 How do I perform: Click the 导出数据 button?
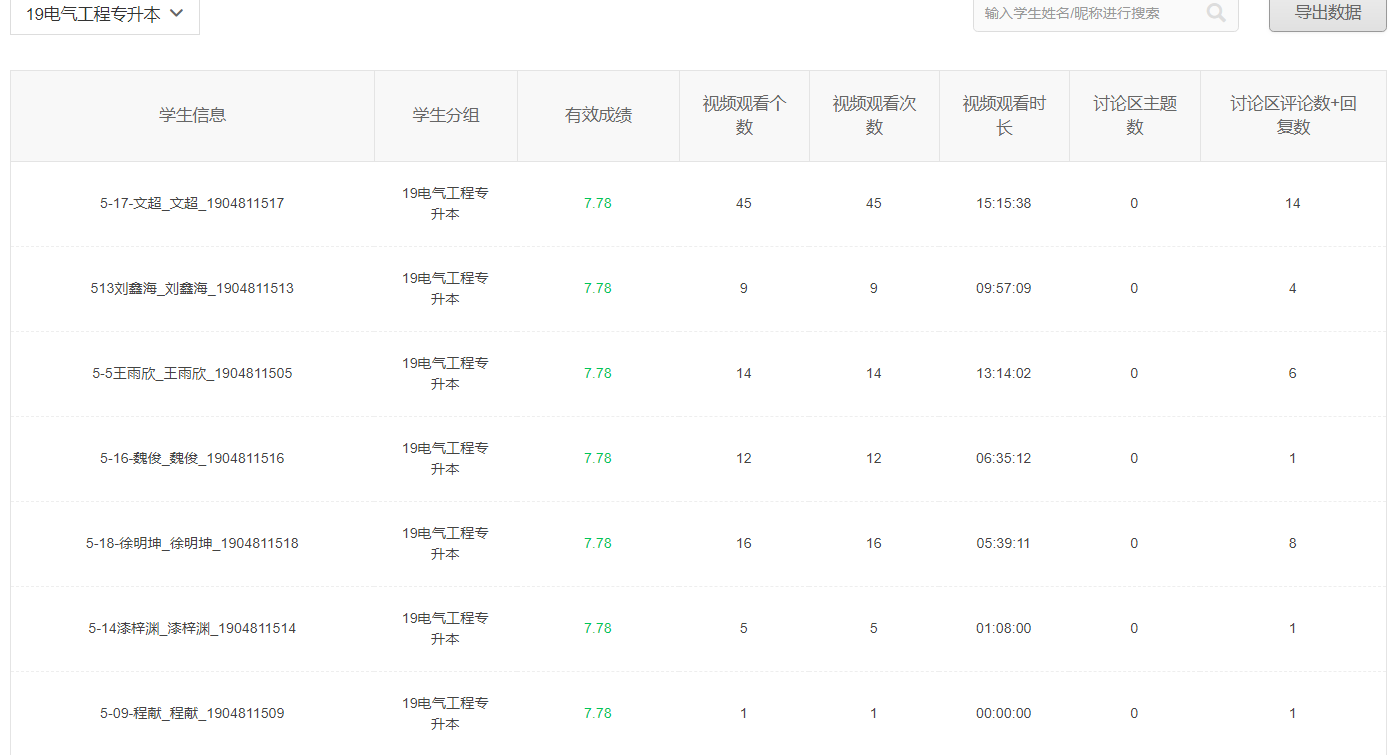[1328, 13]
